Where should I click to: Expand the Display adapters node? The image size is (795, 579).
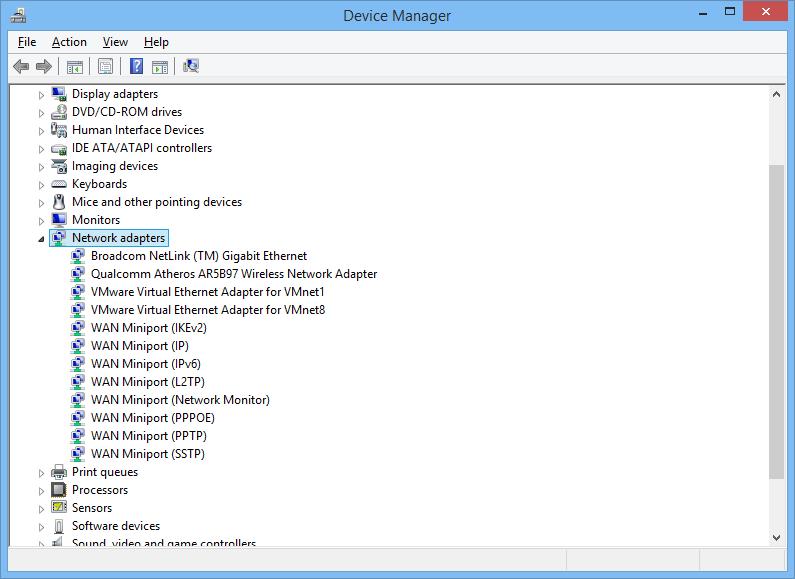tap(41, 95)
